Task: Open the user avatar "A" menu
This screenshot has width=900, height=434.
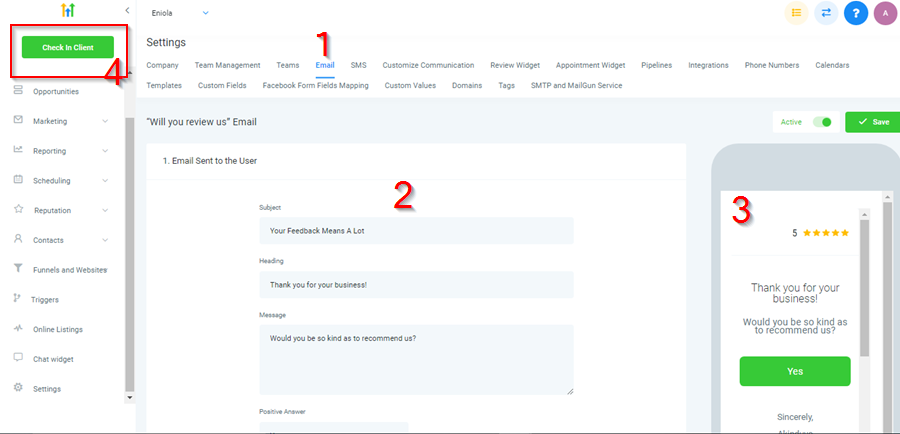Action: 886,13
